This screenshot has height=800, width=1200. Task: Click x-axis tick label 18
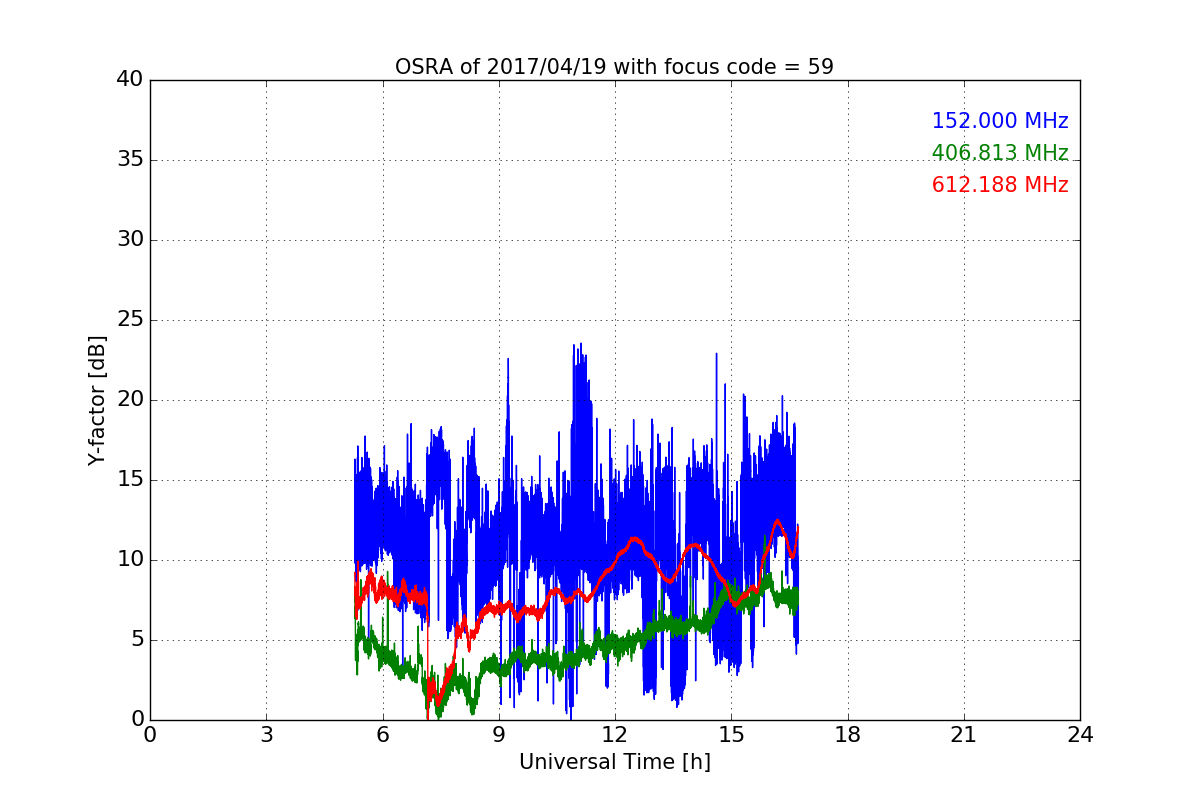point(847,735)
